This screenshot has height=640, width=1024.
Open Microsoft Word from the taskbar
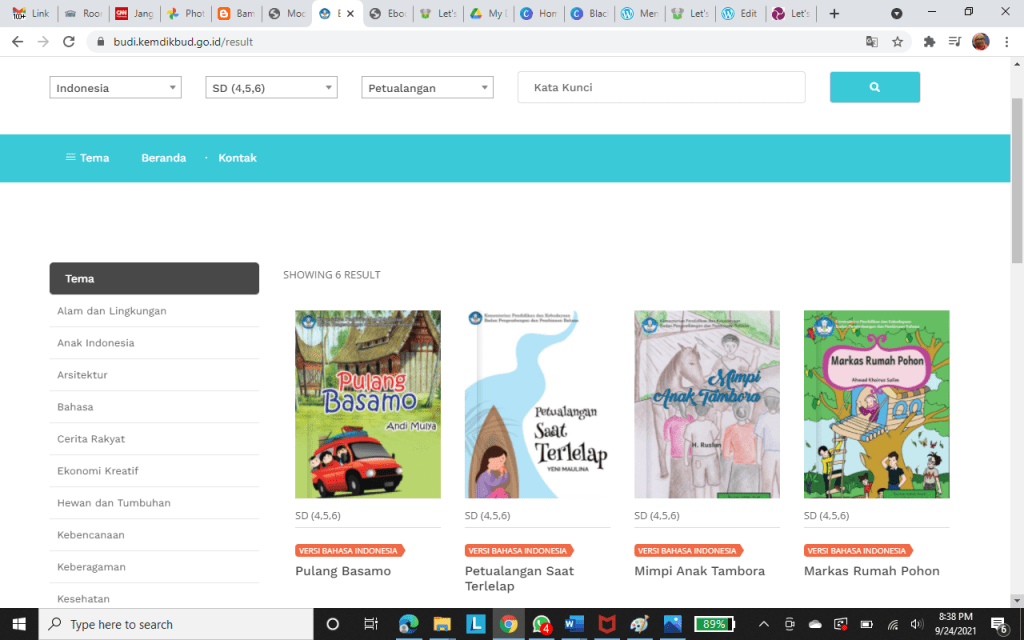click(x=574, y=624)
